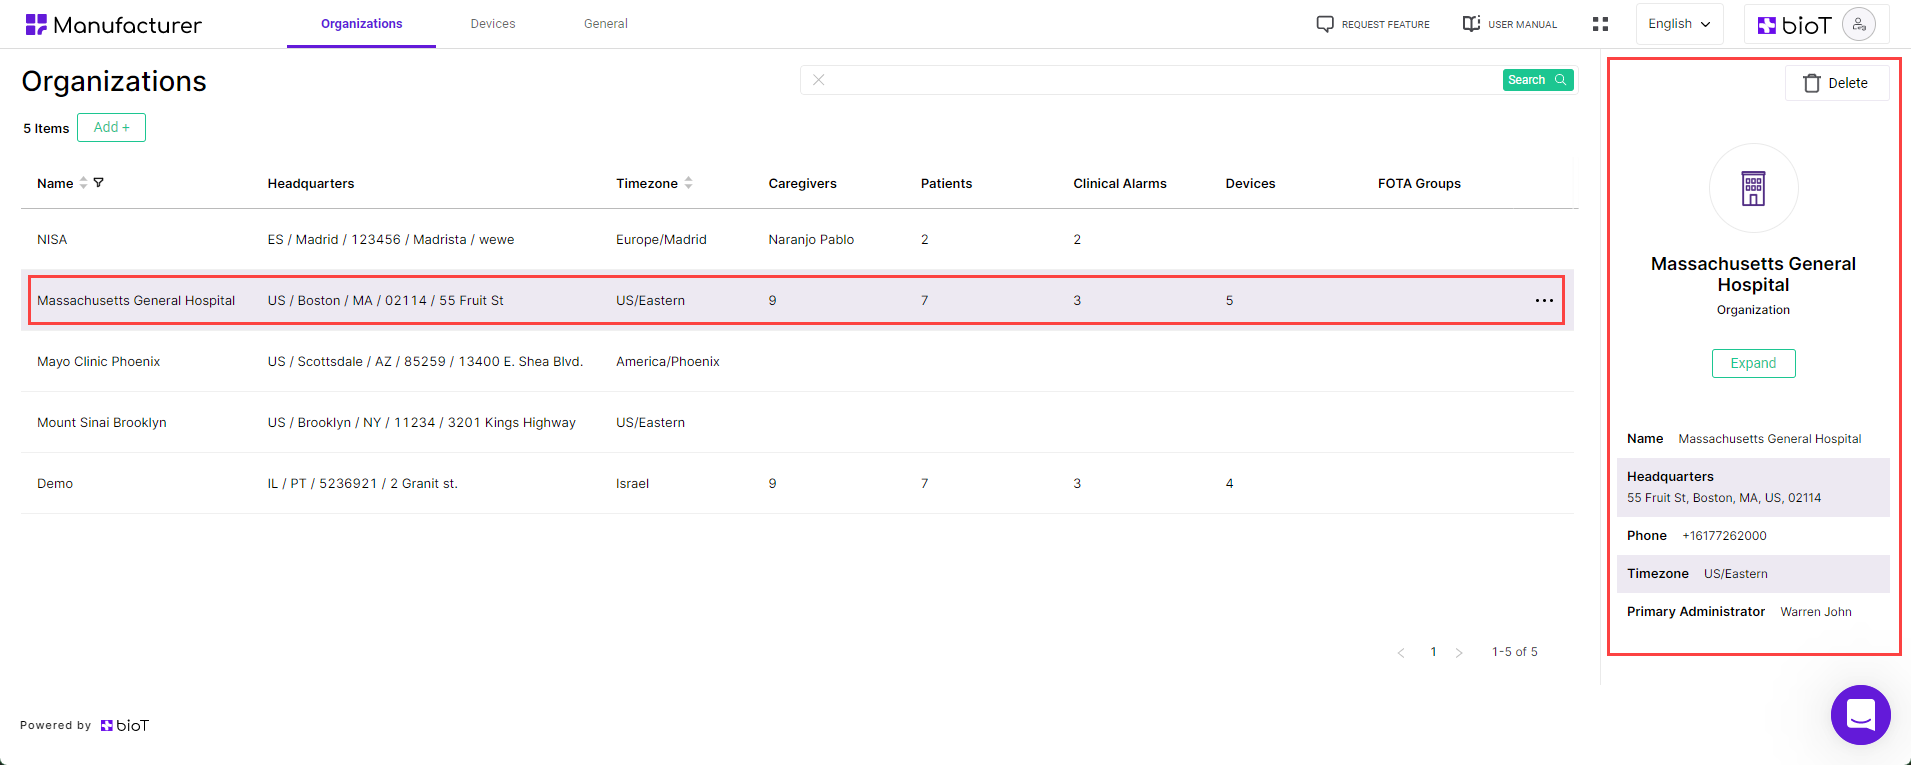Click the bioT logo in footer

[x=125, y=726]
